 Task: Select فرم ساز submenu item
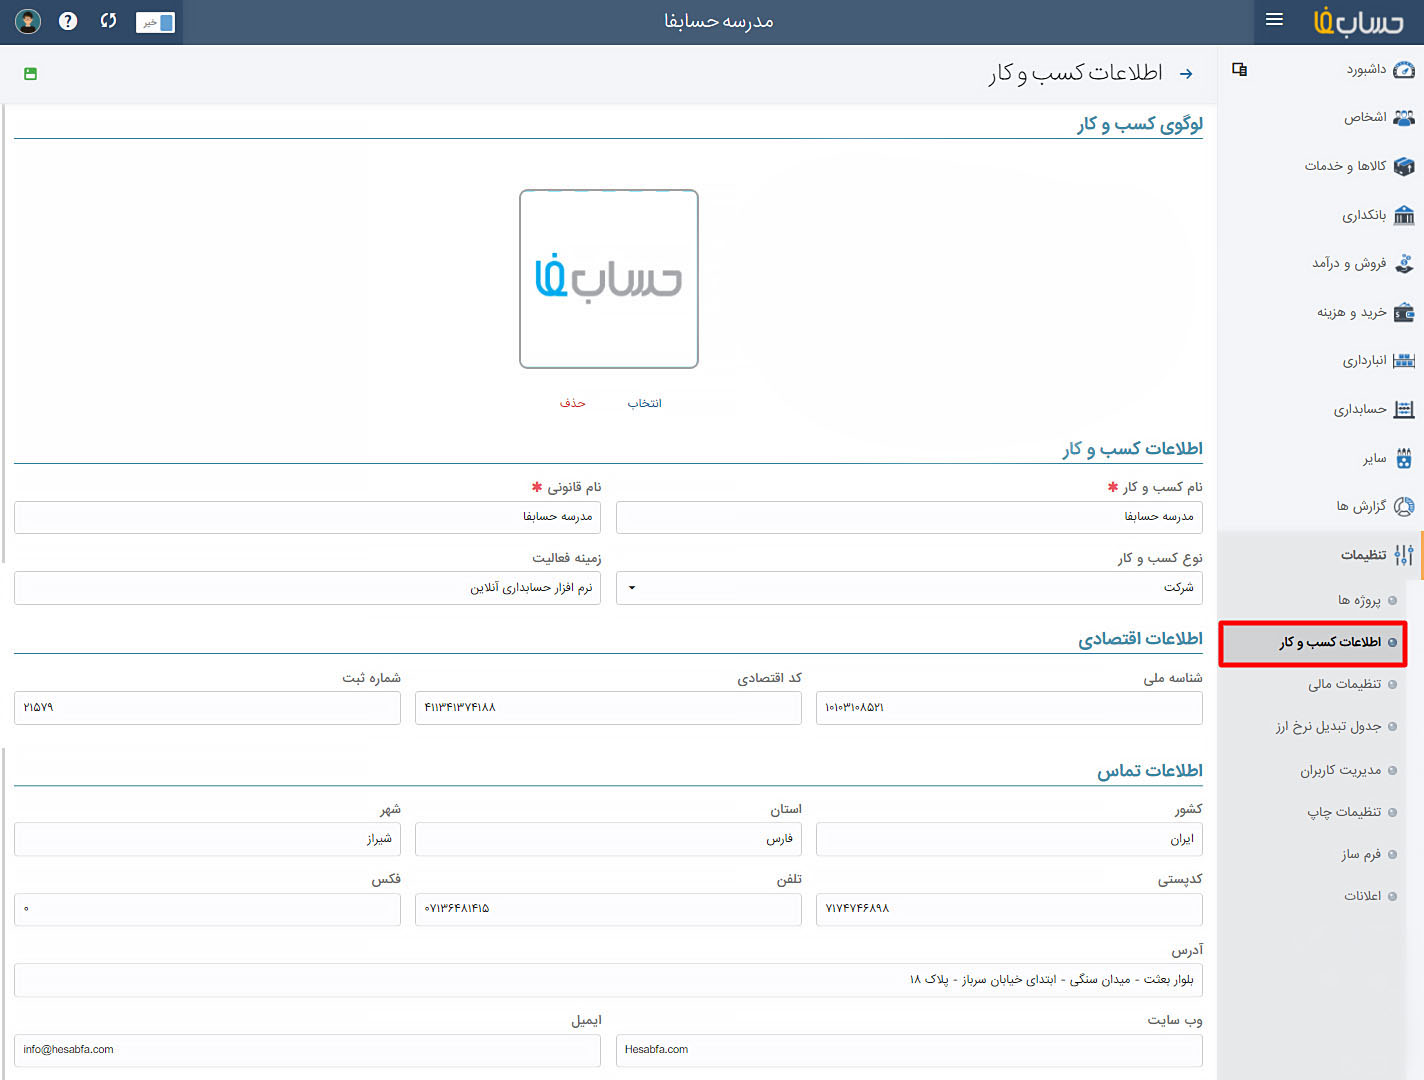(1369, 854)
